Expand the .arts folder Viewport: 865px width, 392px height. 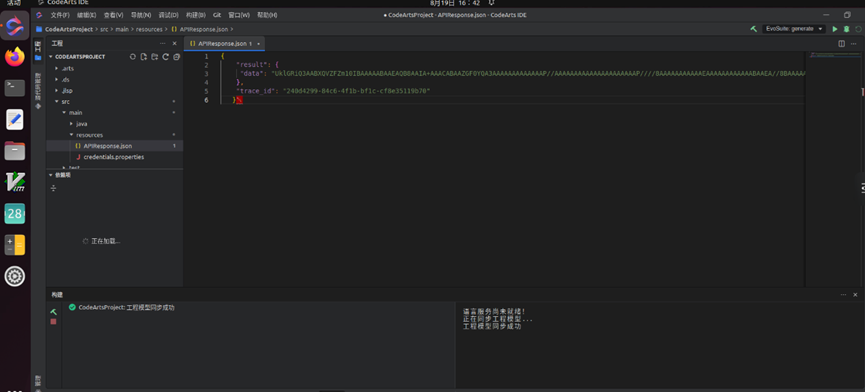[x=57, y=68]
